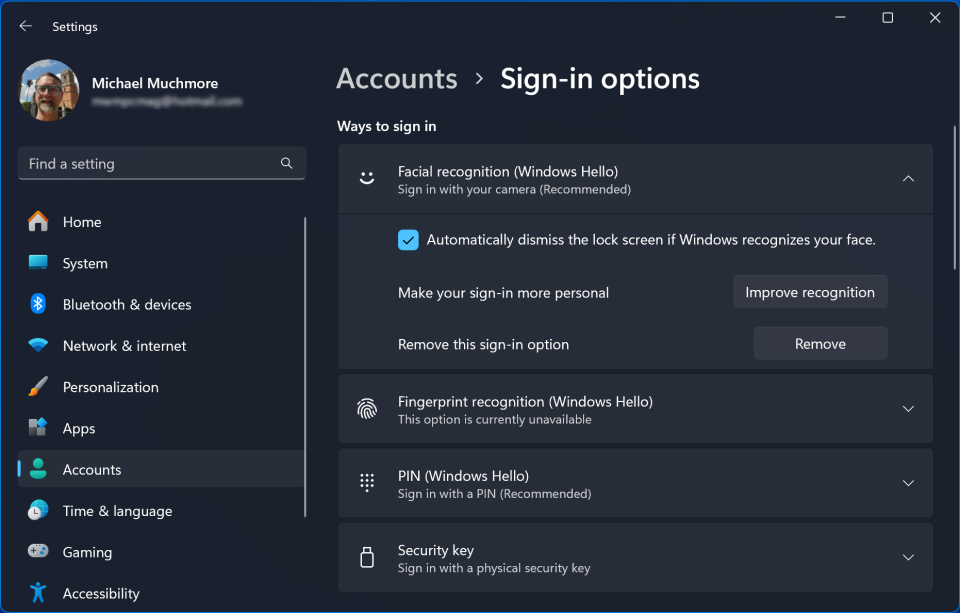The height and width of the screenshot is (613, 960).
Task: Expand the Fingerprint recognition section
Action: tap(908, 409)
